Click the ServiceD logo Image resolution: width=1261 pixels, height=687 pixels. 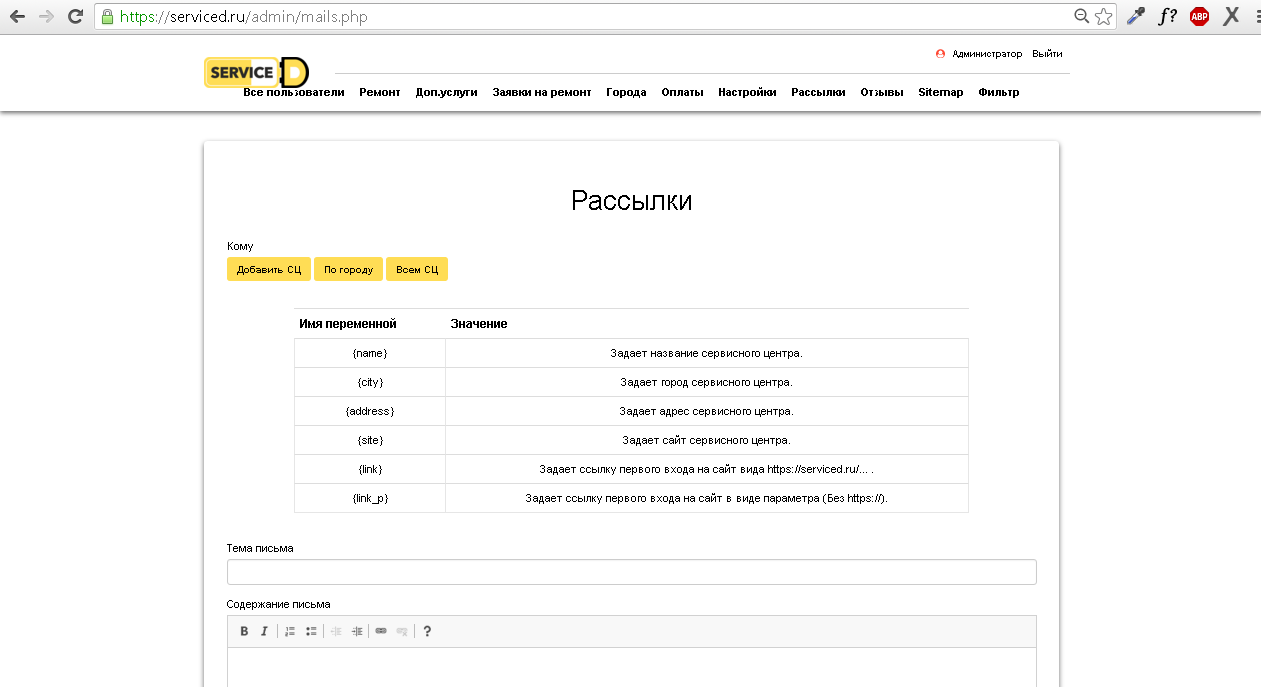pos(256,72)
